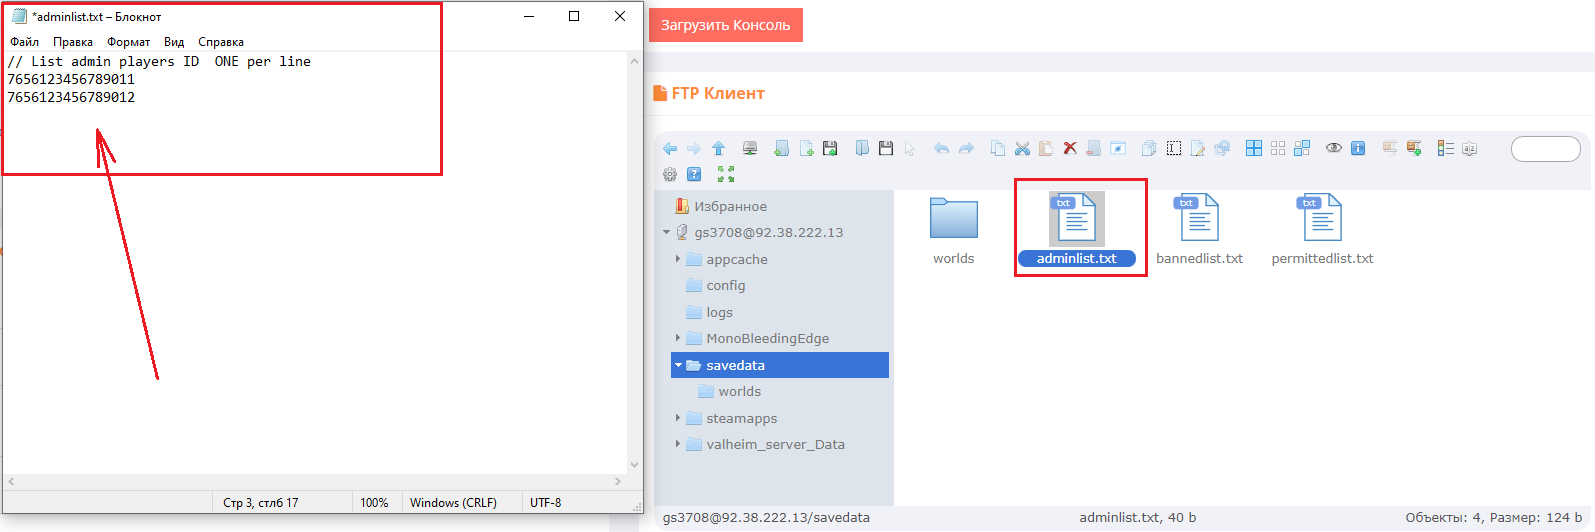
Task: Go up to the parent folder
Action: [x=718, y=148]
